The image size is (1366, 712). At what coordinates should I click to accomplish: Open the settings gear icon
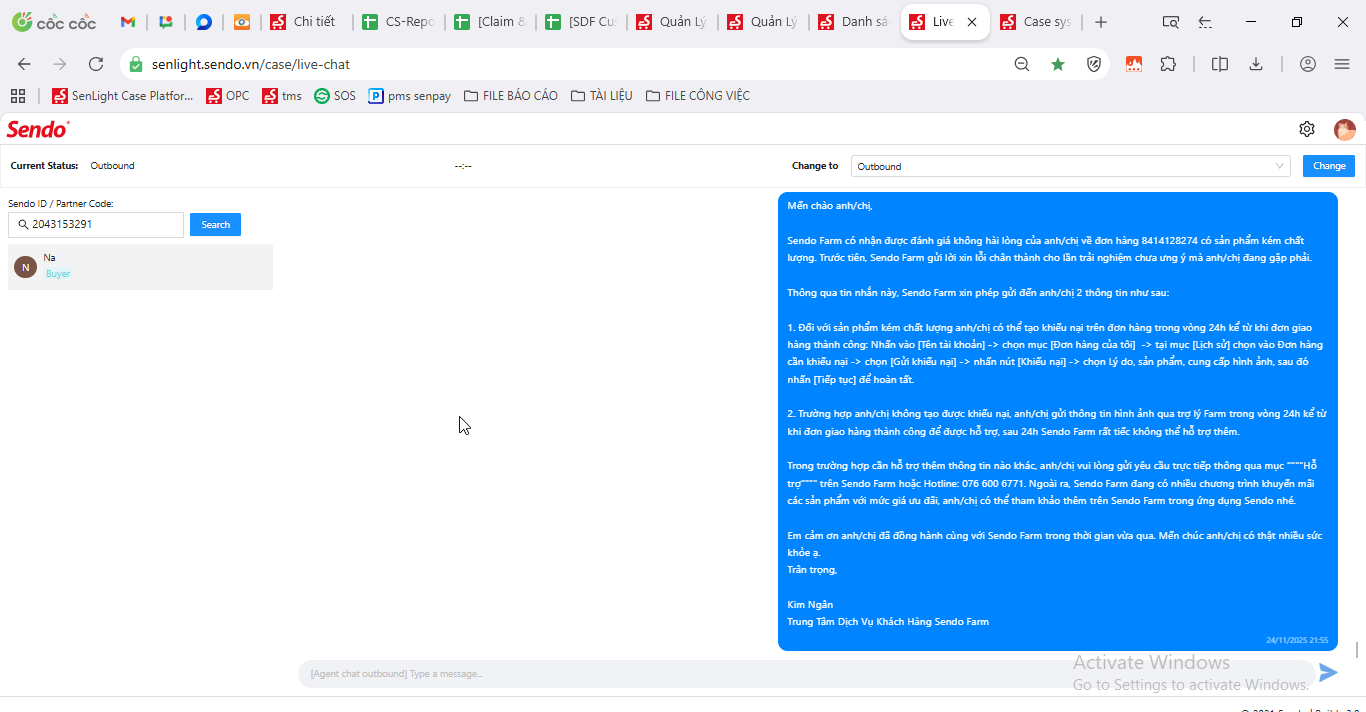[1307, 129]
